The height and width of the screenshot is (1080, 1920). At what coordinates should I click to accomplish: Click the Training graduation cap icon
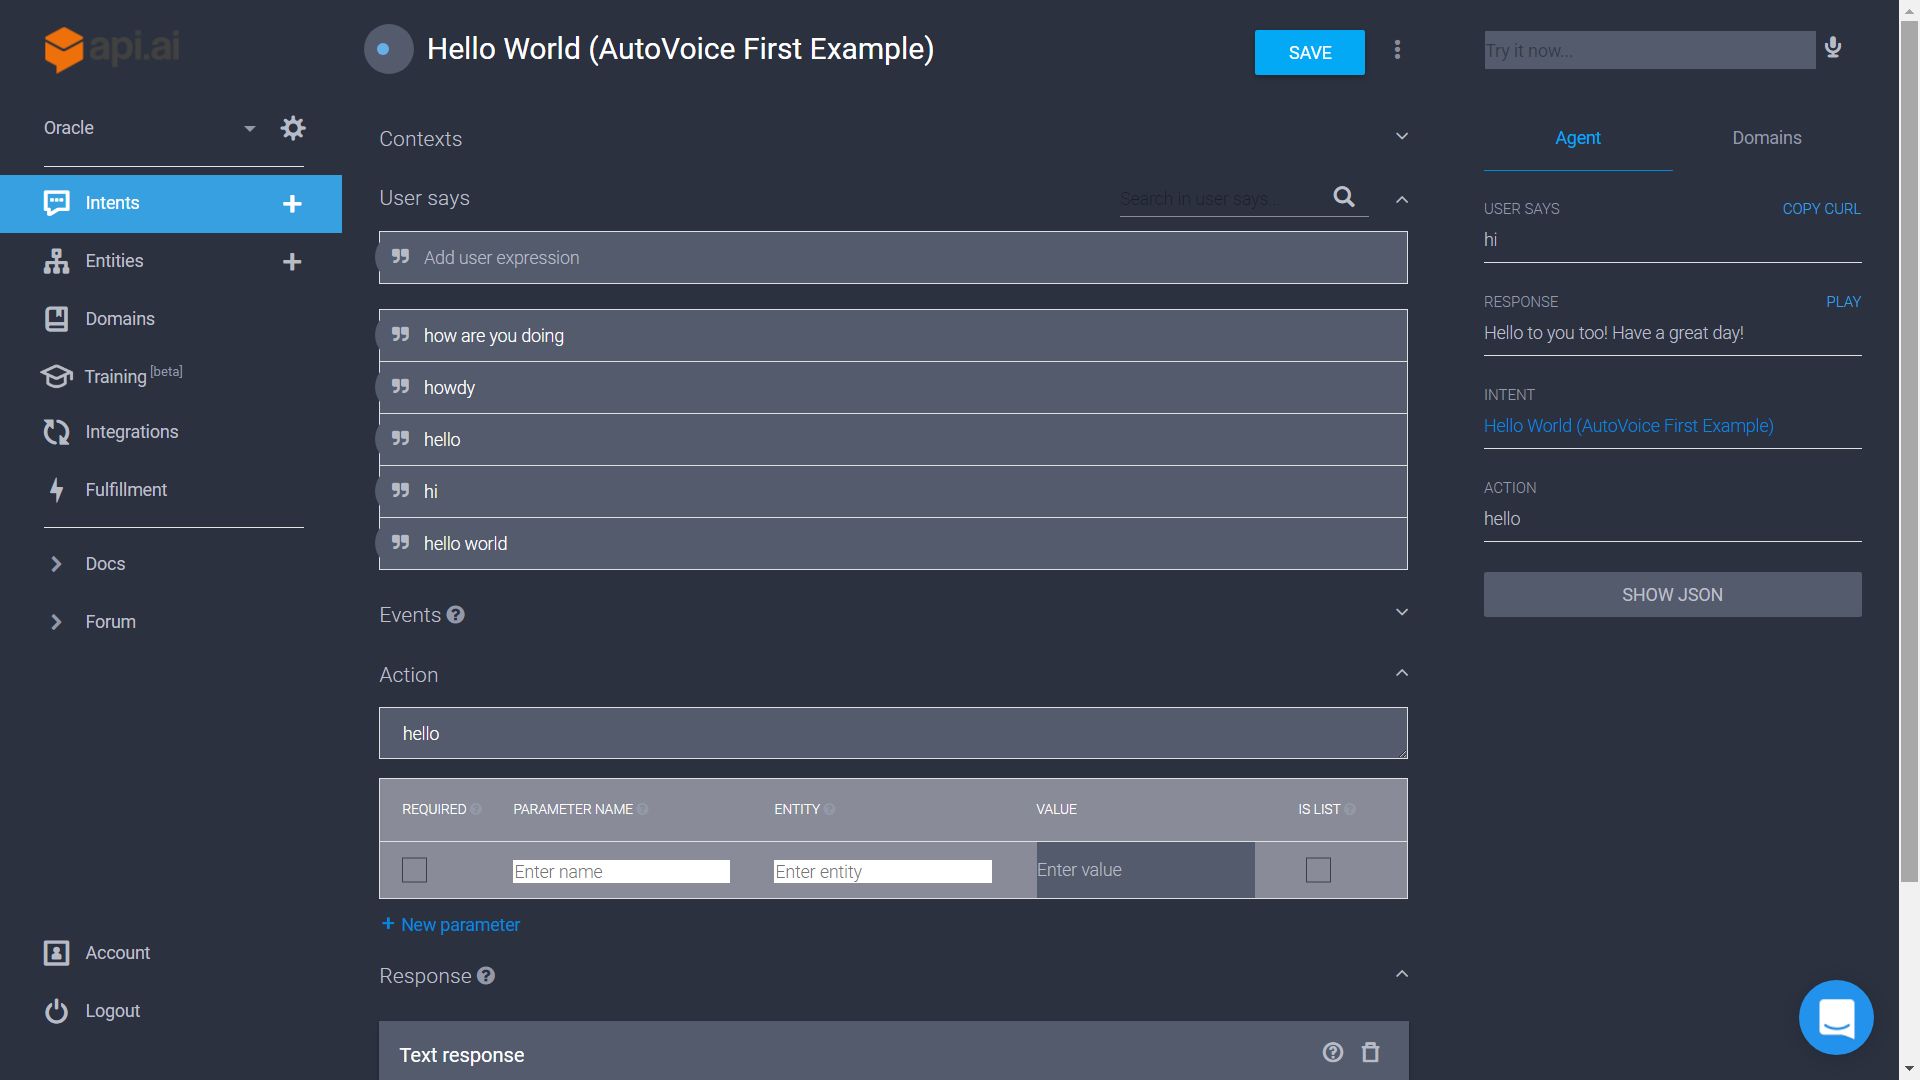point(57,376)
